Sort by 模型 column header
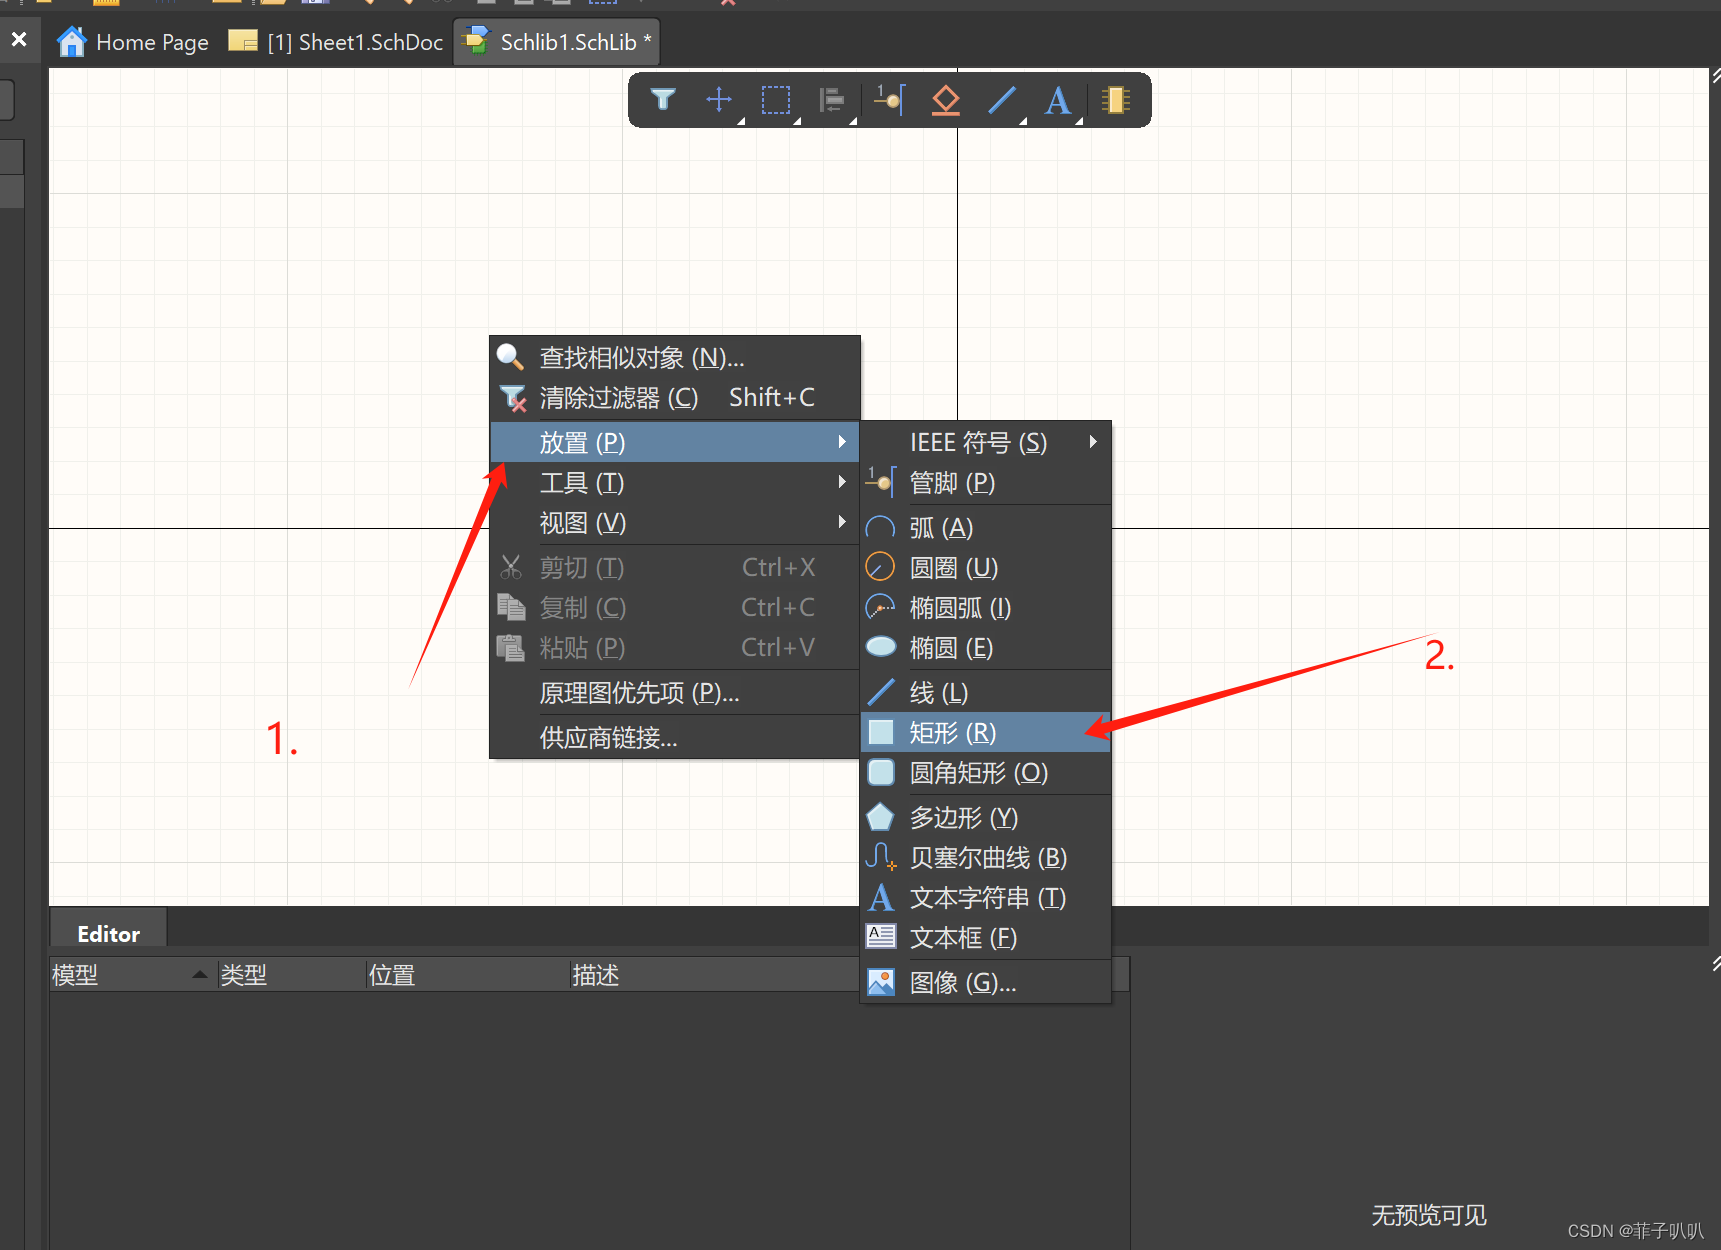 133,975
